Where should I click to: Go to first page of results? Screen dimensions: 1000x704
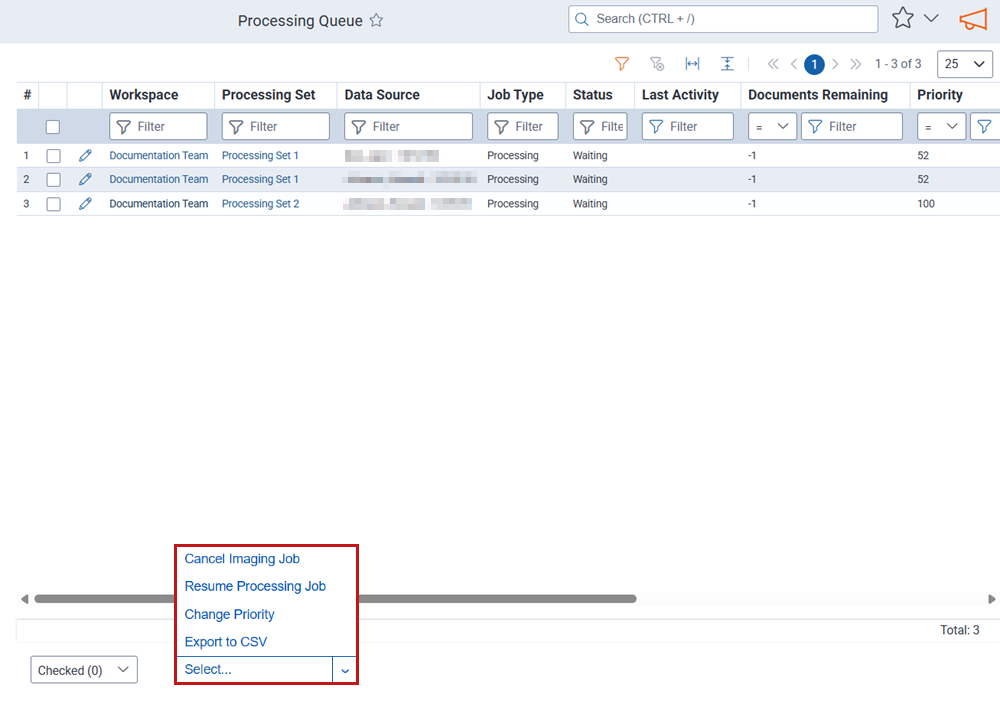pos(773,64)
